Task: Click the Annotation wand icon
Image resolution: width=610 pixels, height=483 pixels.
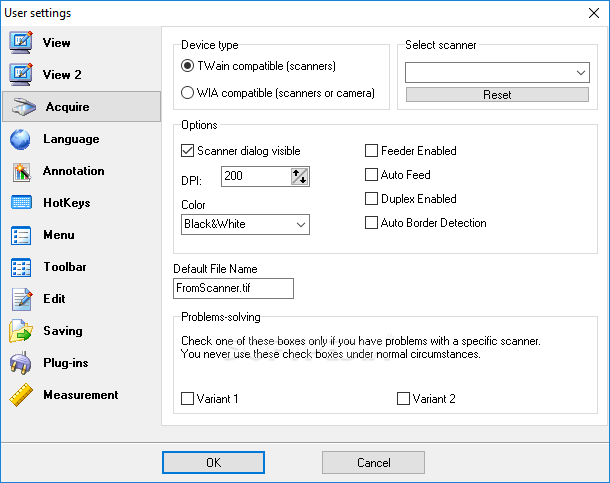Action: coord(22,172)
